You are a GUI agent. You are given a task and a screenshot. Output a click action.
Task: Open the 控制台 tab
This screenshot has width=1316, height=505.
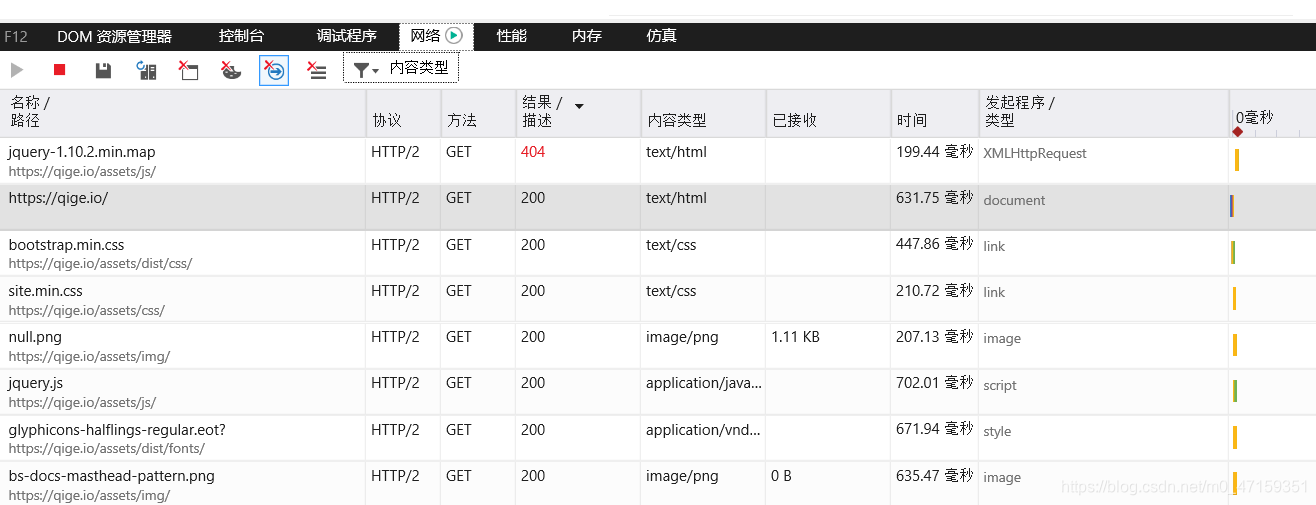coord(242,36)
